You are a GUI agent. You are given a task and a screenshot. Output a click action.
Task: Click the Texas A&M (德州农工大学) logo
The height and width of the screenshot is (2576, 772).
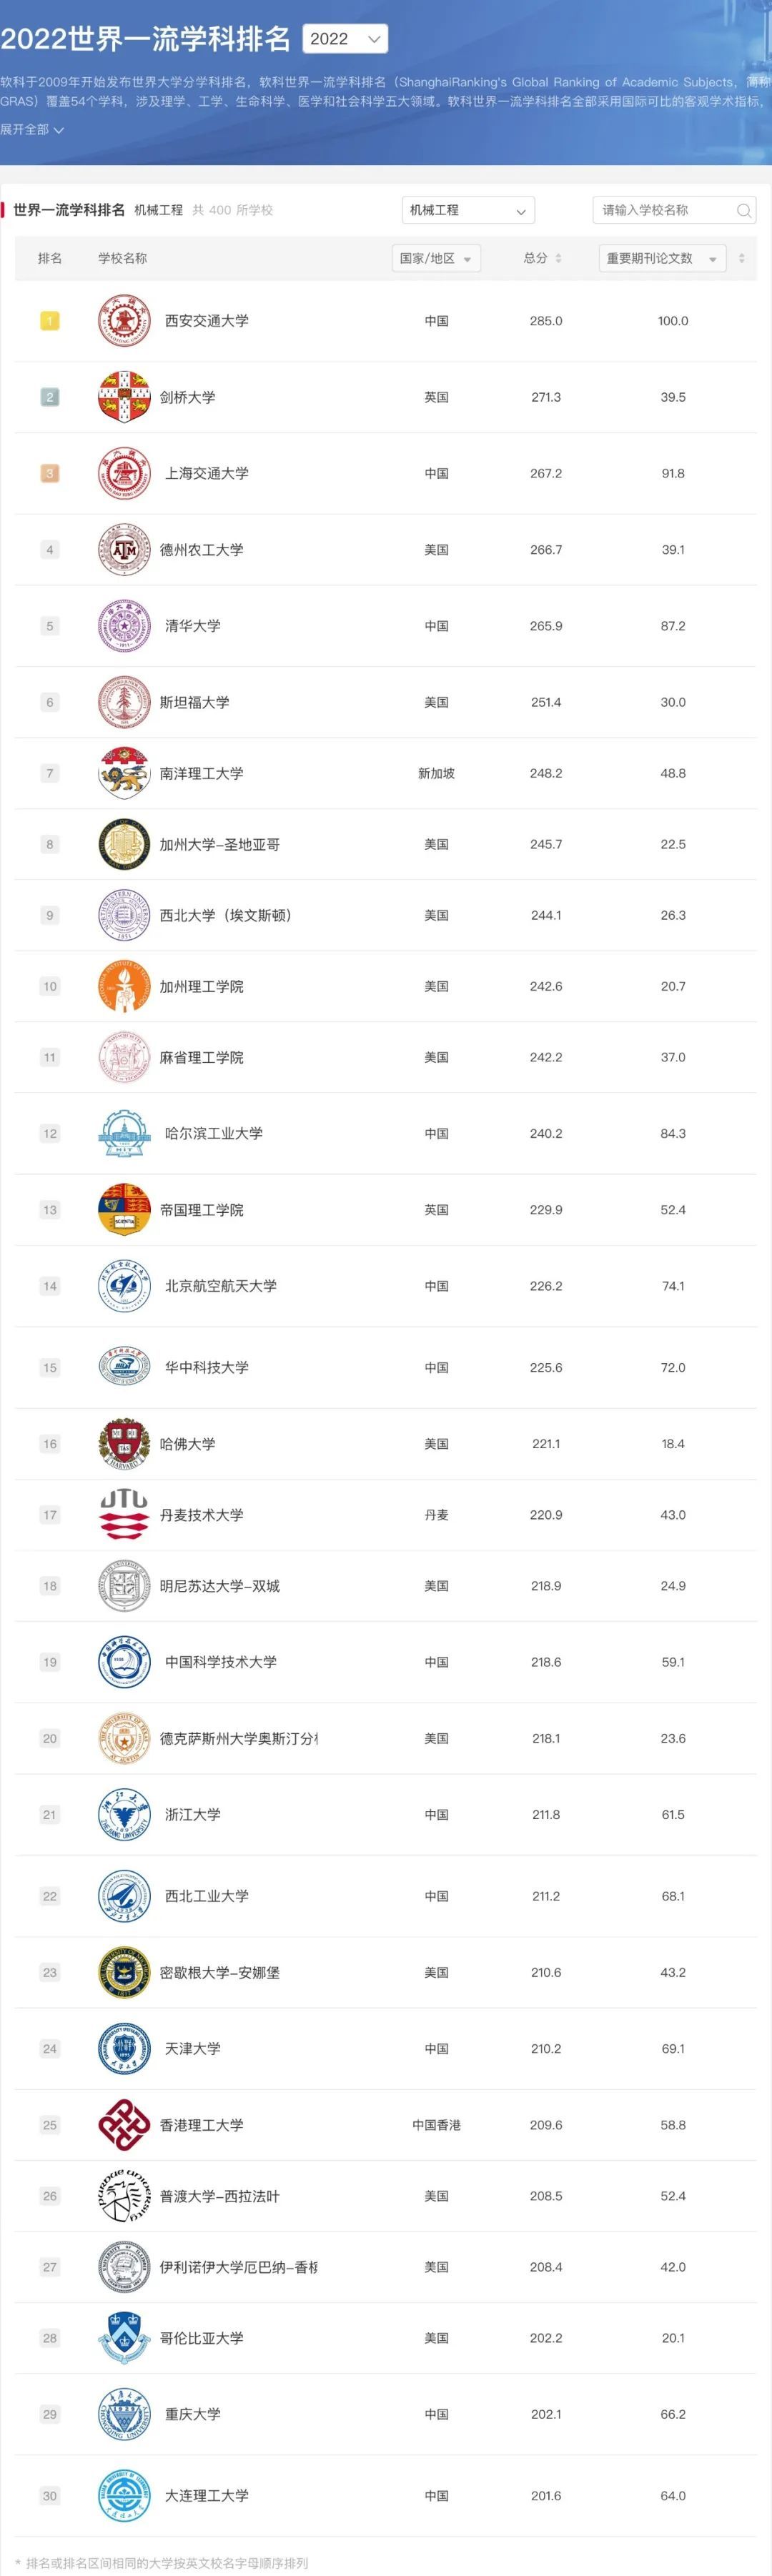pos(124,550)
